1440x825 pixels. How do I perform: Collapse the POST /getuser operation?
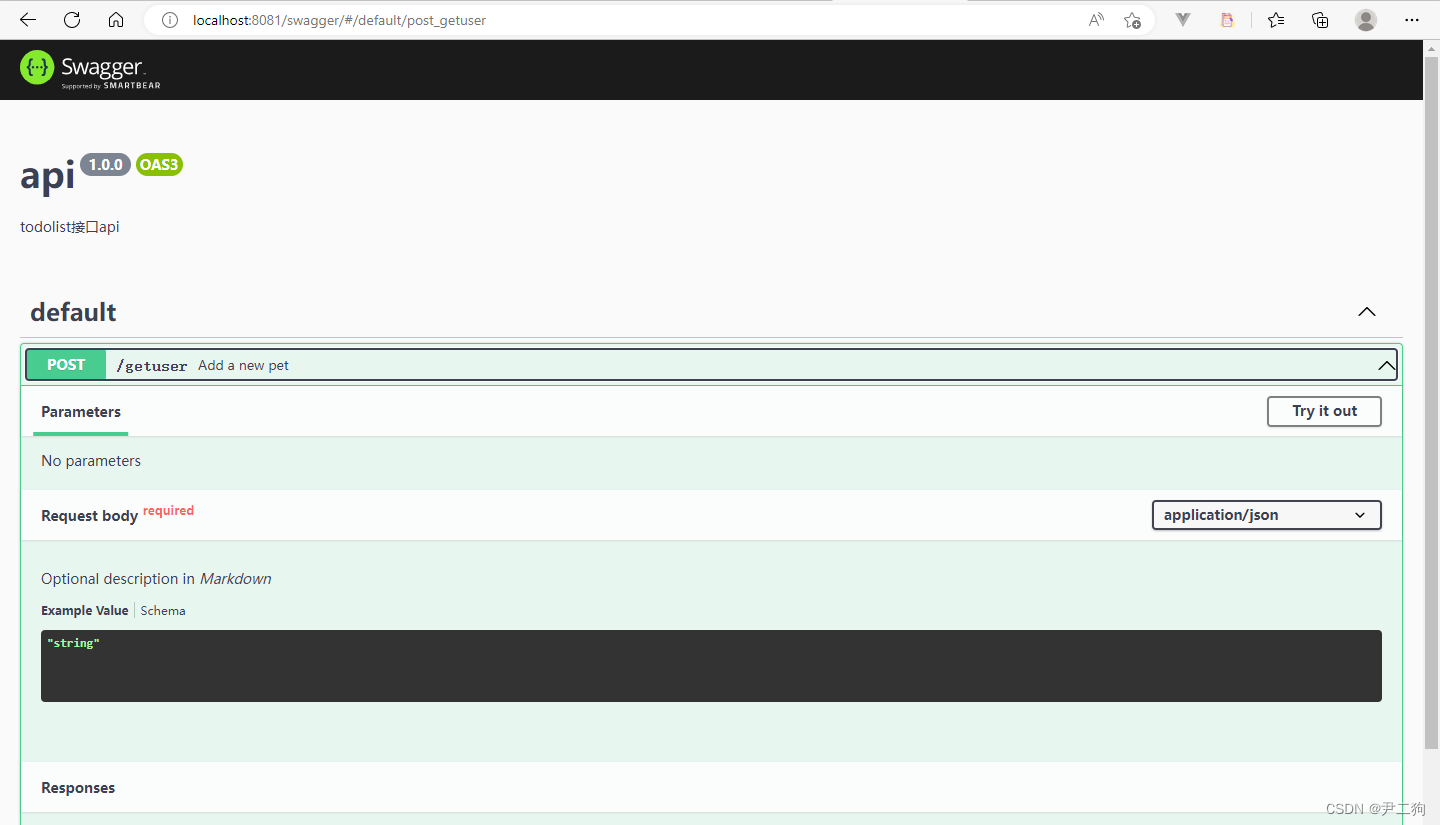point(1386,365)
